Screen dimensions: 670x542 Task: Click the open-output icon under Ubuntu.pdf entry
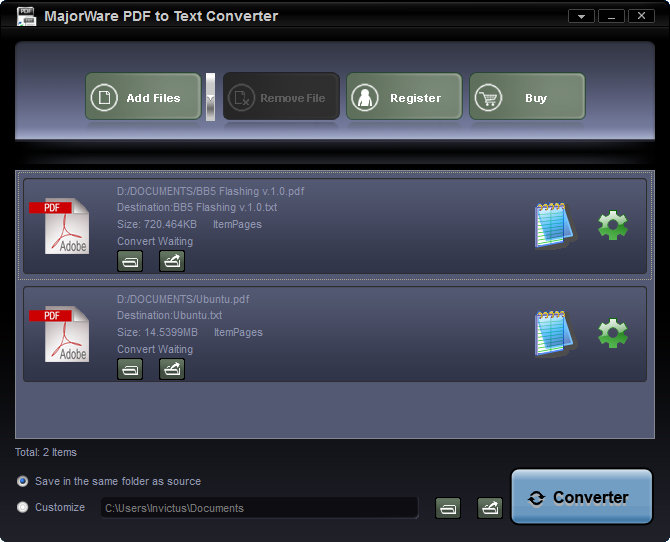(172, 369)
